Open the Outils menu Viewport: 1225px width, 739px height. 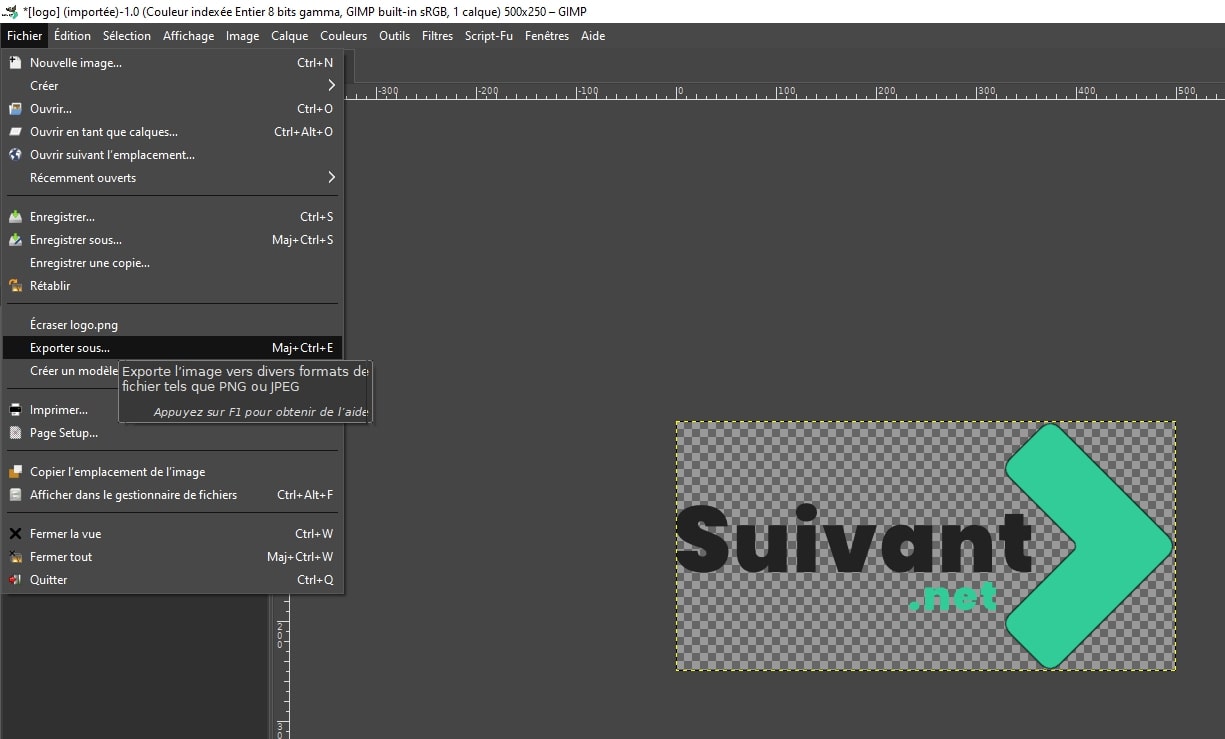tap(394, 36)
